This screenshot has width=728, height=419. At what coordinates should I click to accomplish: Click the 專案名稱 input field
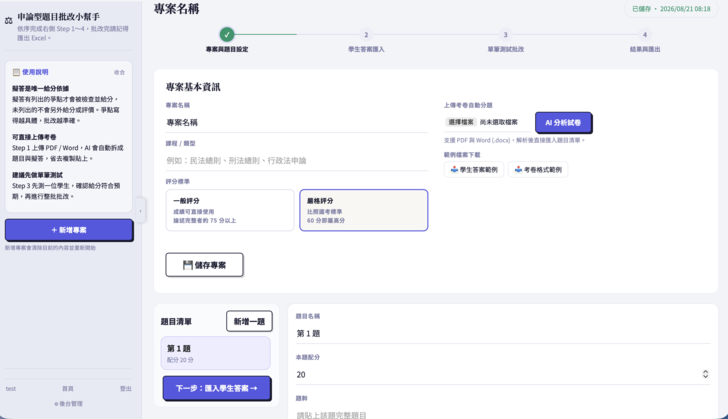coord(297,123)
